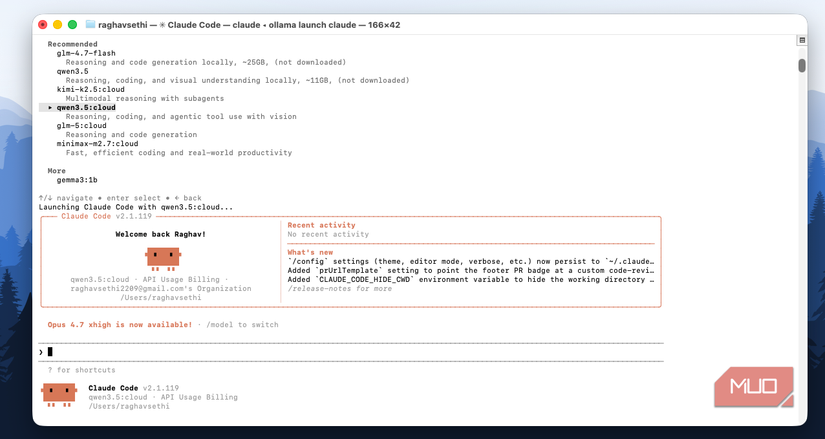Click '/Users/raghavsethi' path in welcome box
The image size is (825, 439).
tap(160, 297)
